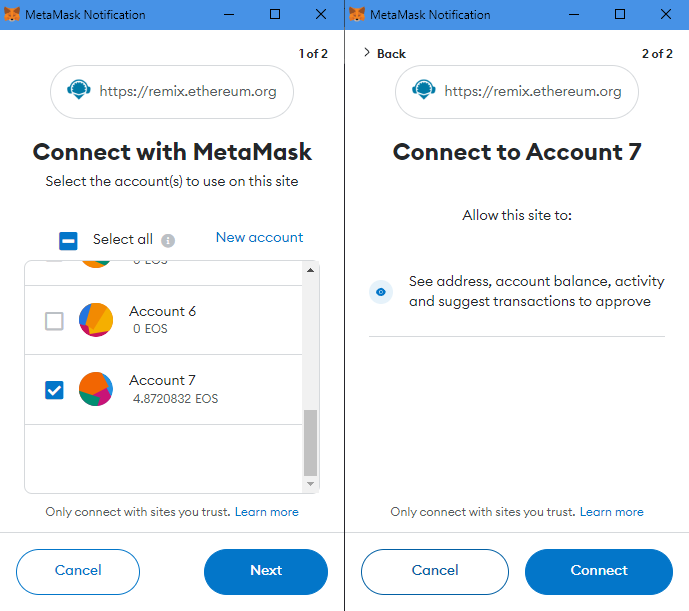689x611 pixels.
Task: Close the left MetaMask Notification window
Action: click(321, 15)
